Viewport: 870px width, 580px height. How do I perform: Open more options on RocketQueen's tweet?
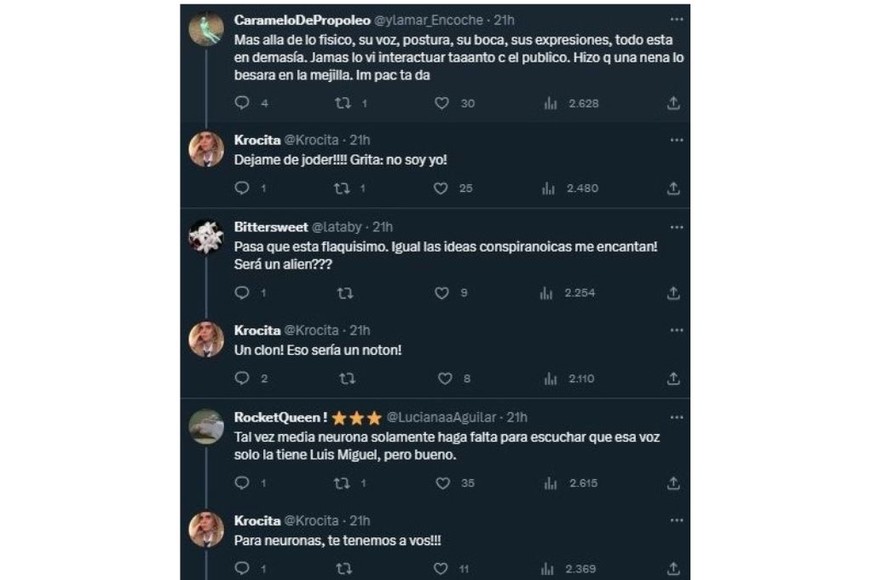[x=674, y=416]
